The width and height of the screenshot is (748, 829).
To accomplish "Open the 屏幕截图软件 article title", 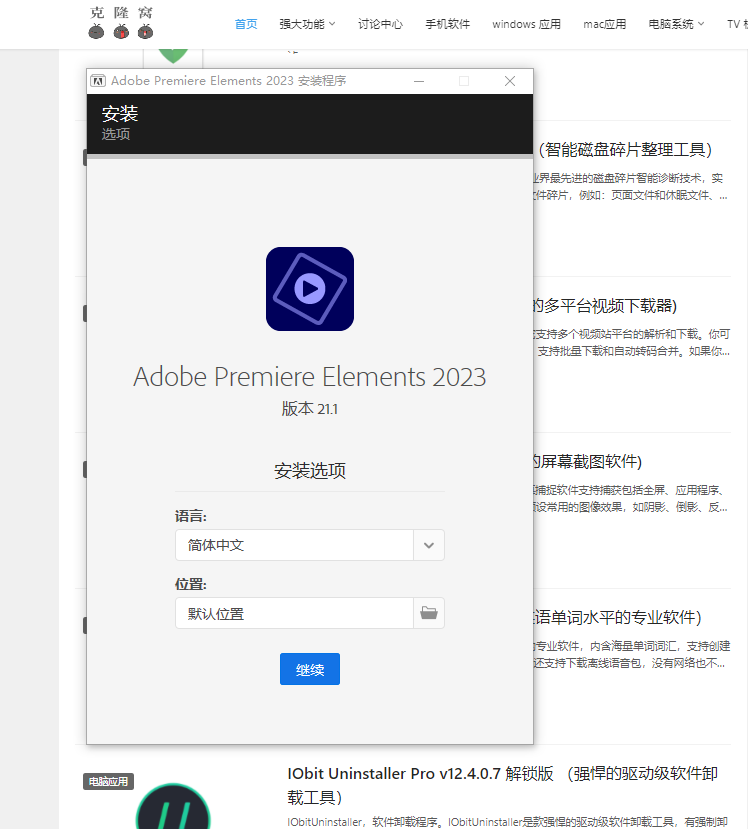I will (x=587, y=462).
